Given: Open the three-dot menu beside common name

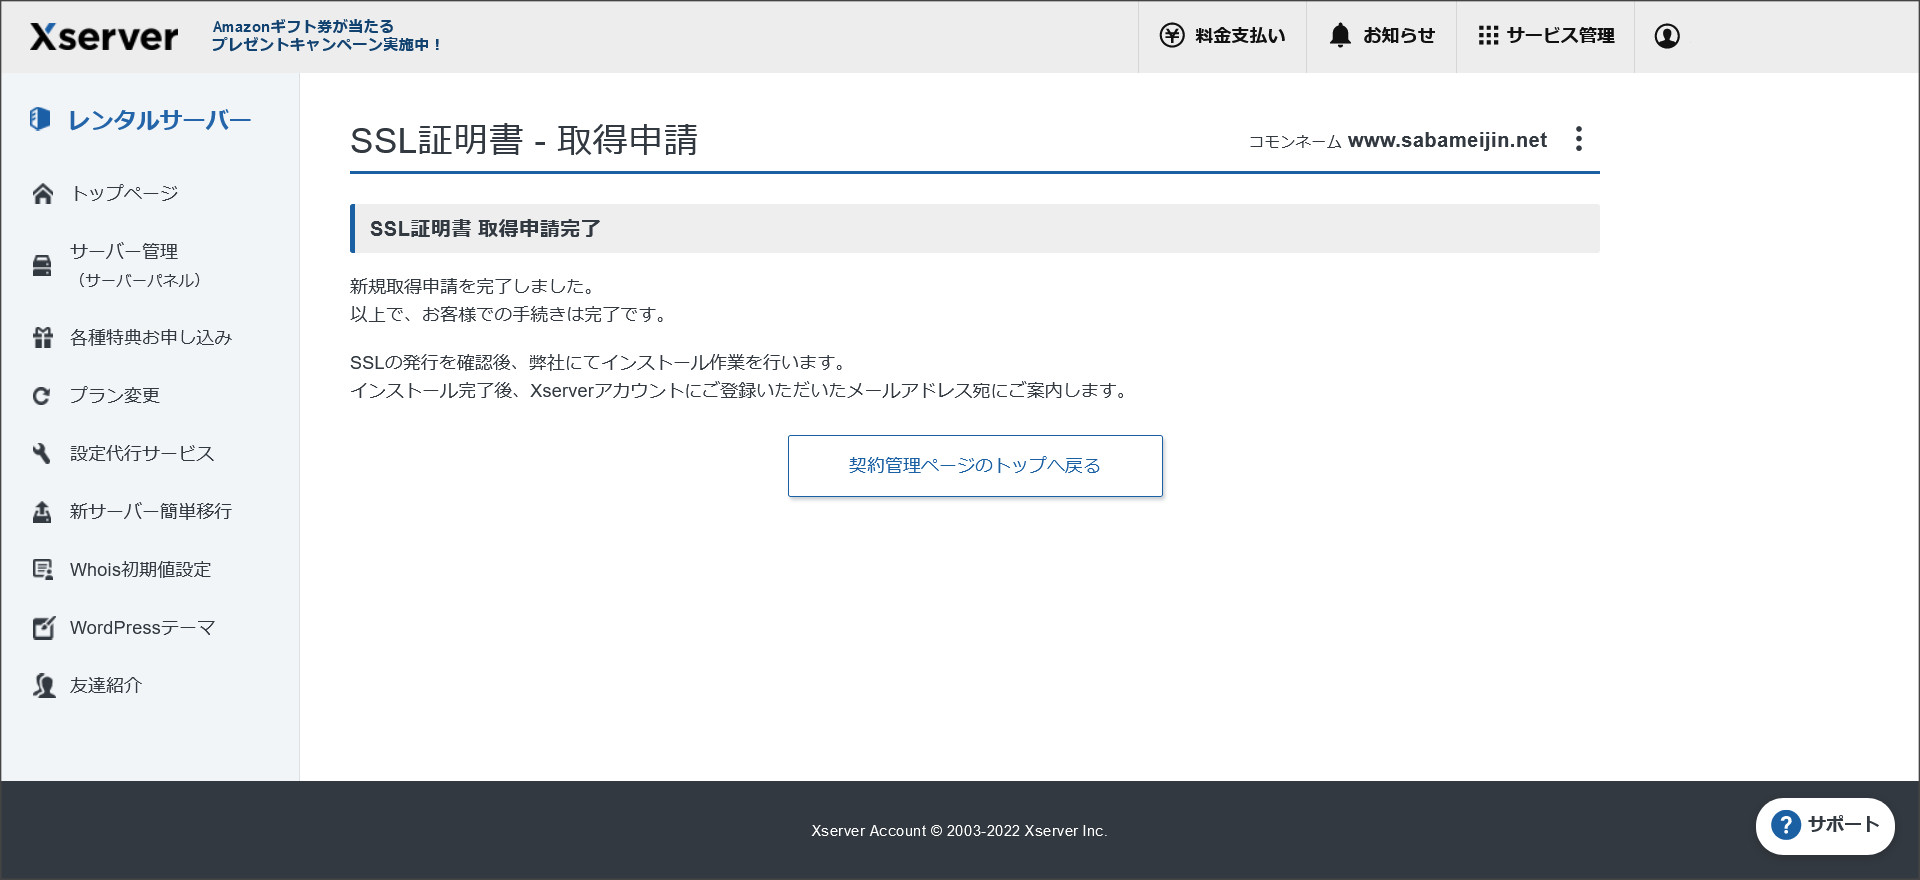Looking at the screenshot, I should (1579, 139).
